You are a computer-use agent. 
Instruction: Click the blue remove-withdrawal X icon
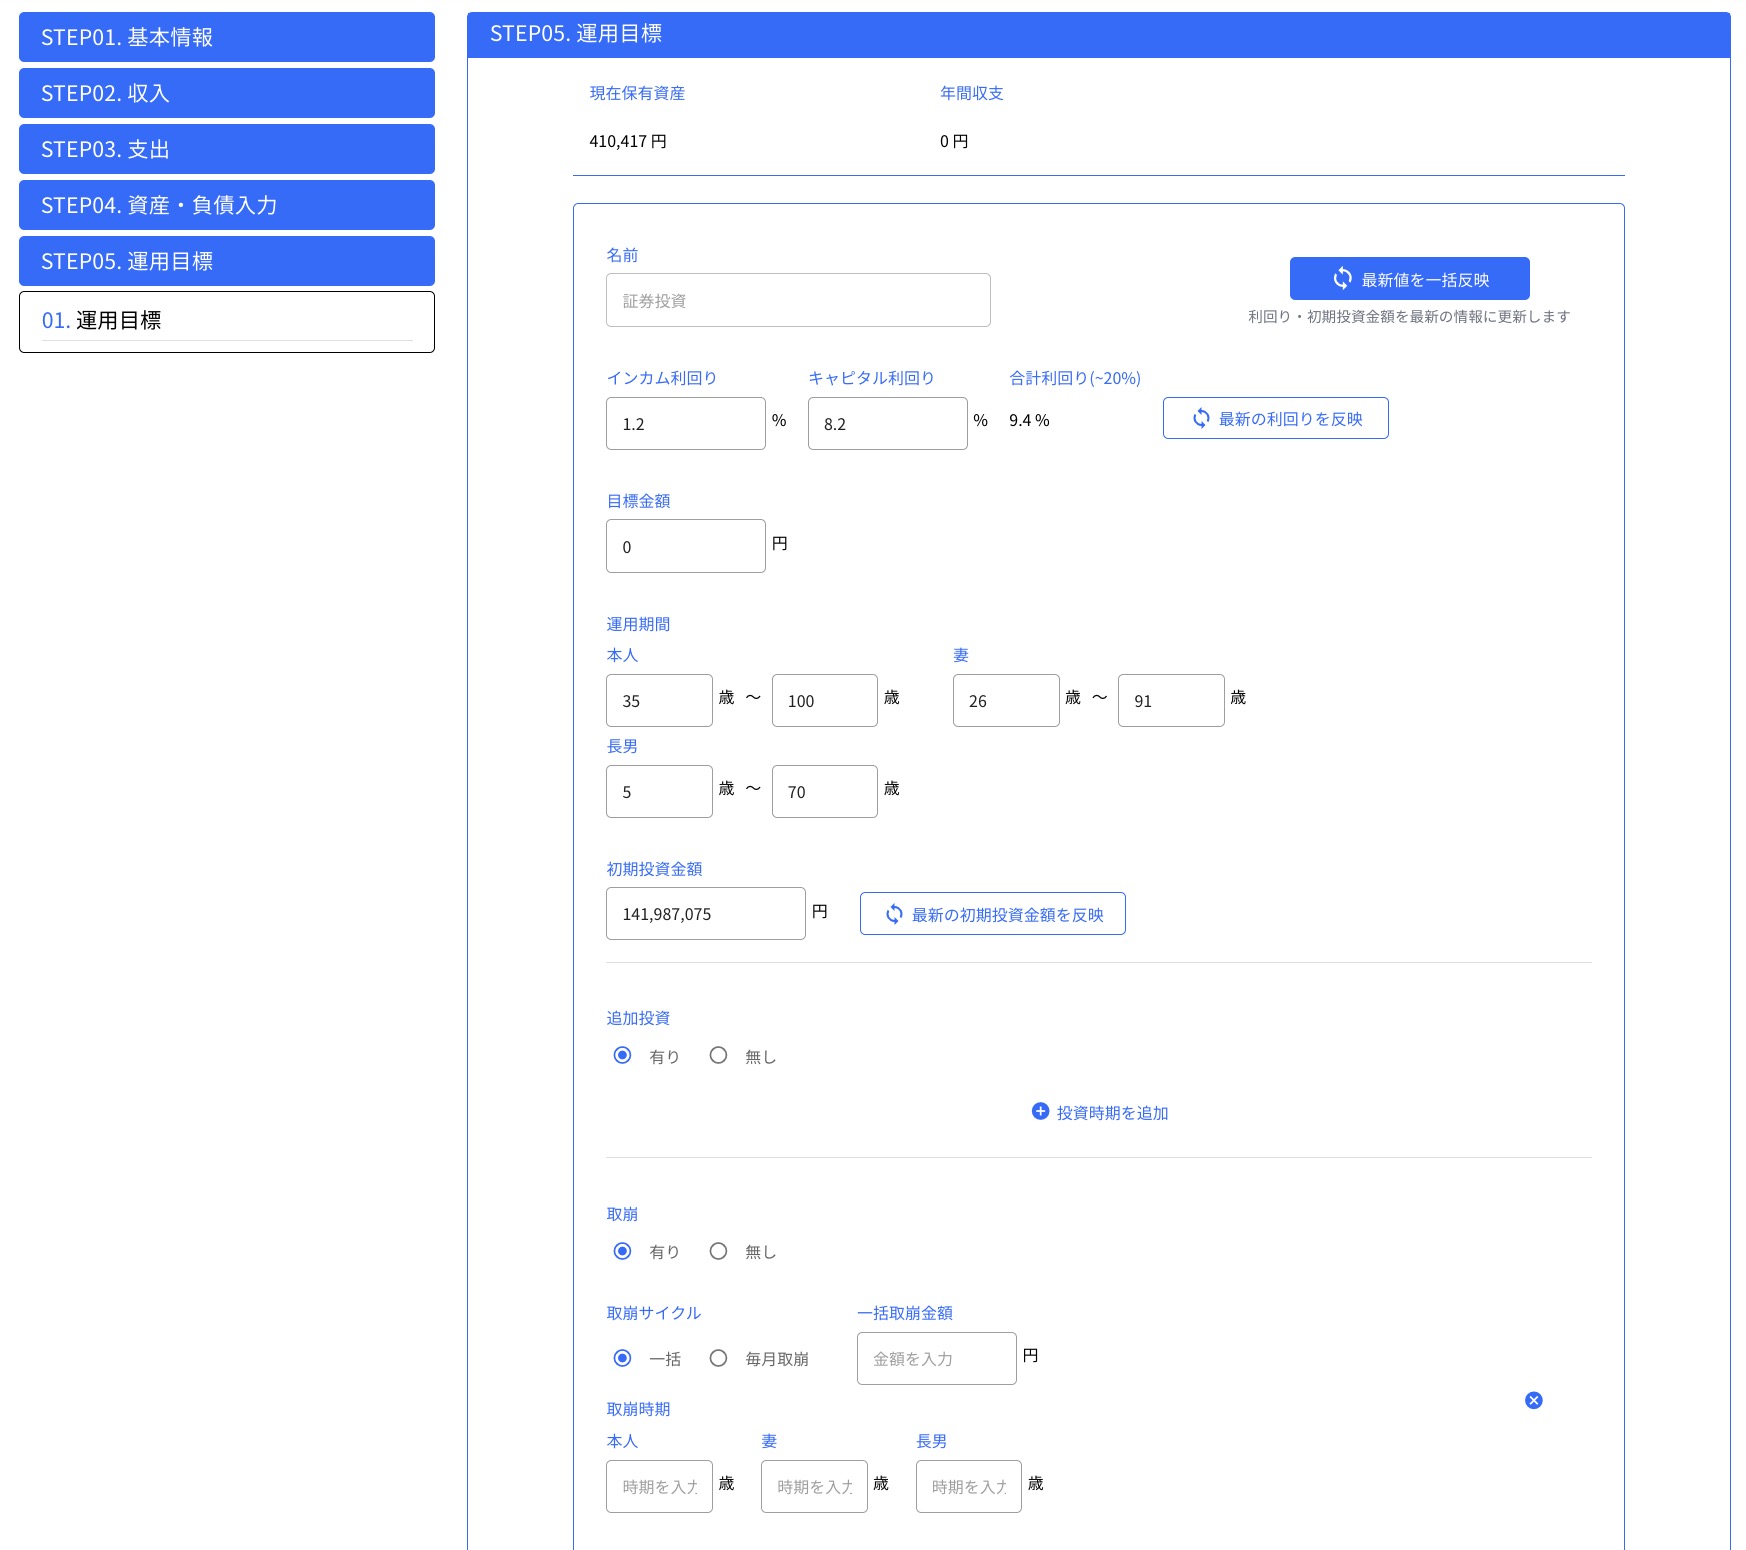click(x=1533, y=1400)
